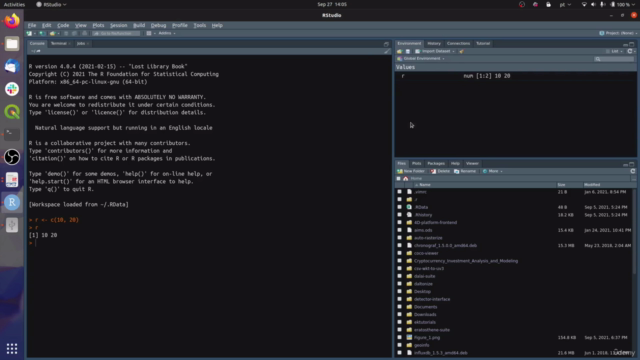Screen dimensions: 640x360
Task: Click the Delete button in Files pane
Action: [x=440, y=171]
